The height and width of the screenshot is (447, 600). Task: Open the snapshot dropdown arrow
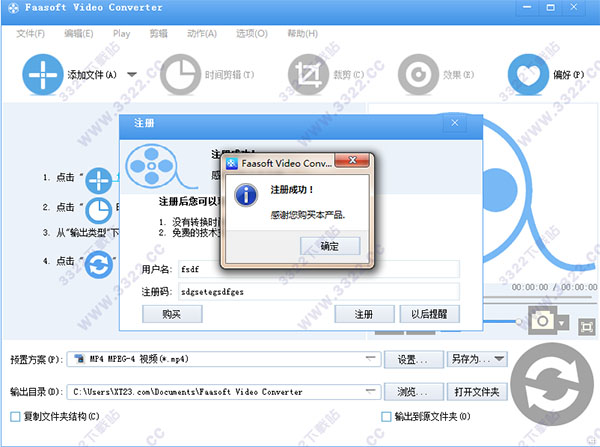pos(562,324)
